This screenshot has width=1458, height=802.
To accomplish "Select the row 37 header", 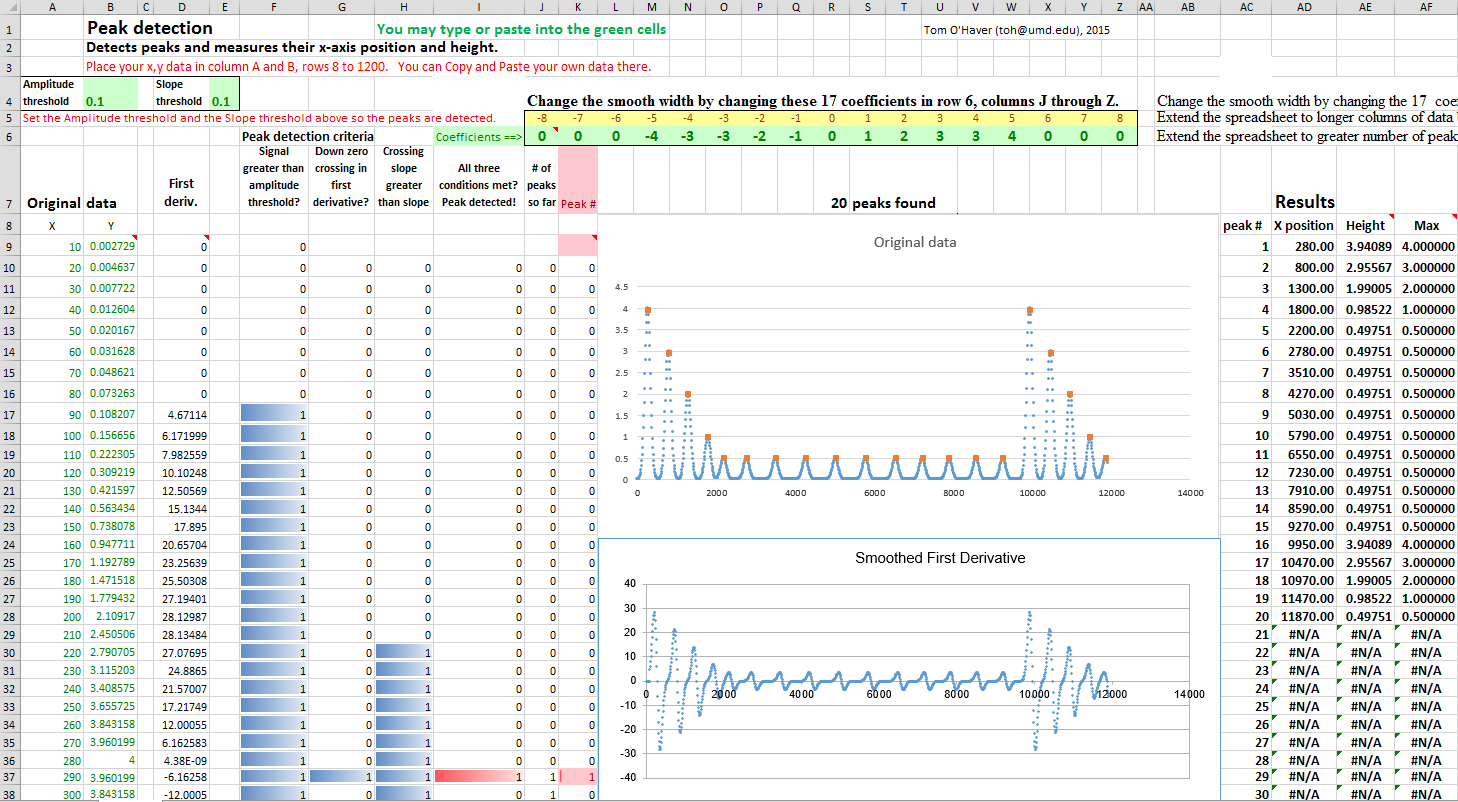I will (9, 777).
